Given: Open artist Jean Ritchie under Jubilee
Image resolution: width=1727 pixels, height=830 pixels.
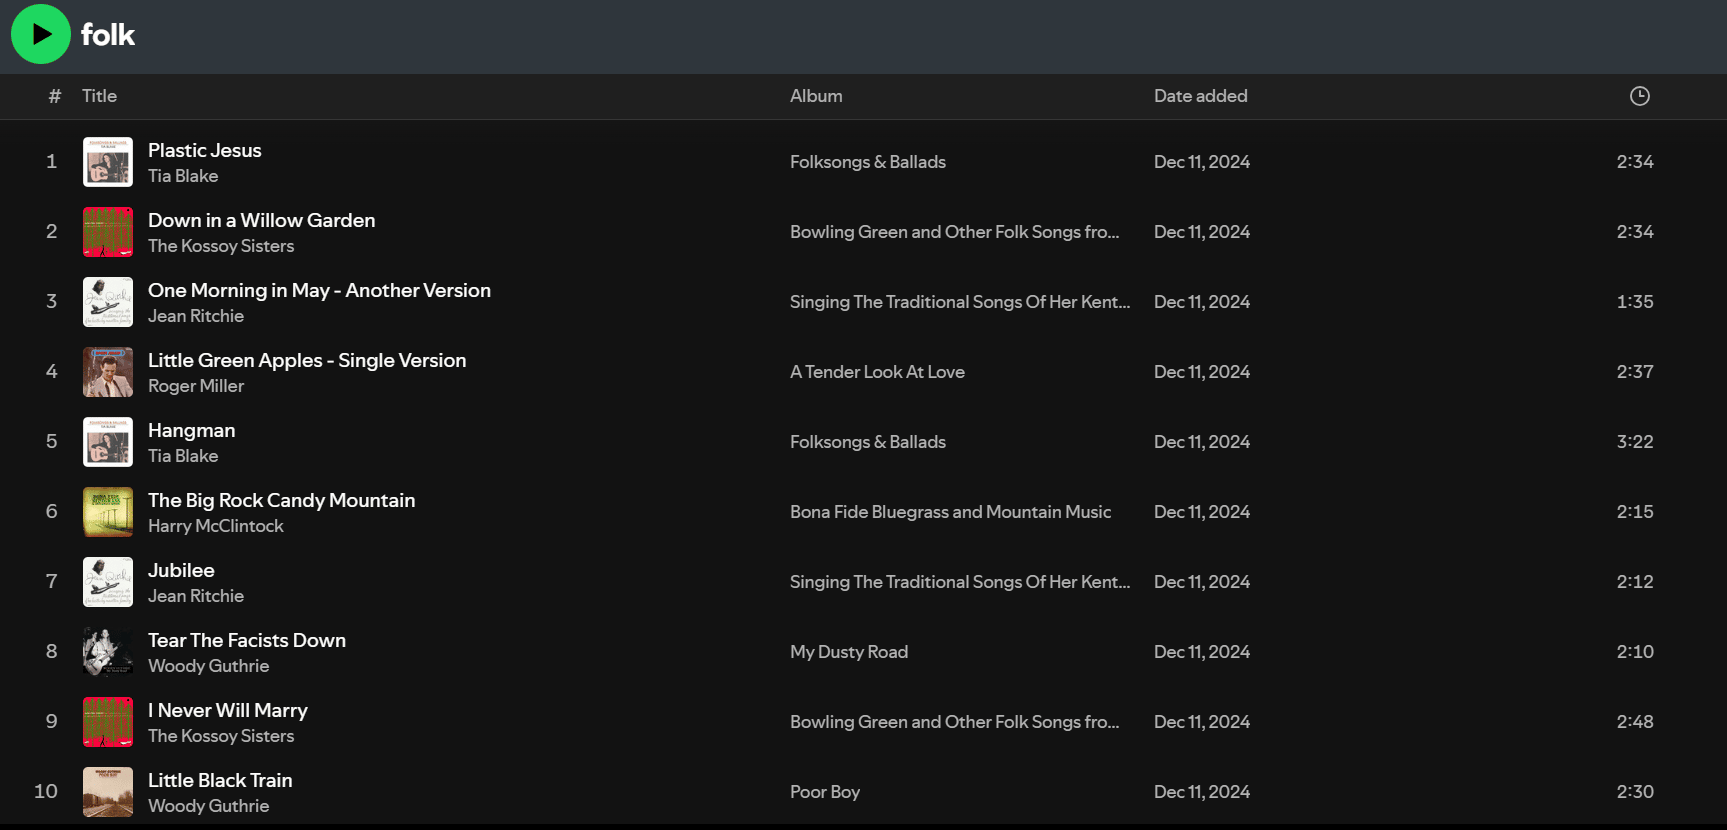Looking at the screenshot, I should 196,596.
